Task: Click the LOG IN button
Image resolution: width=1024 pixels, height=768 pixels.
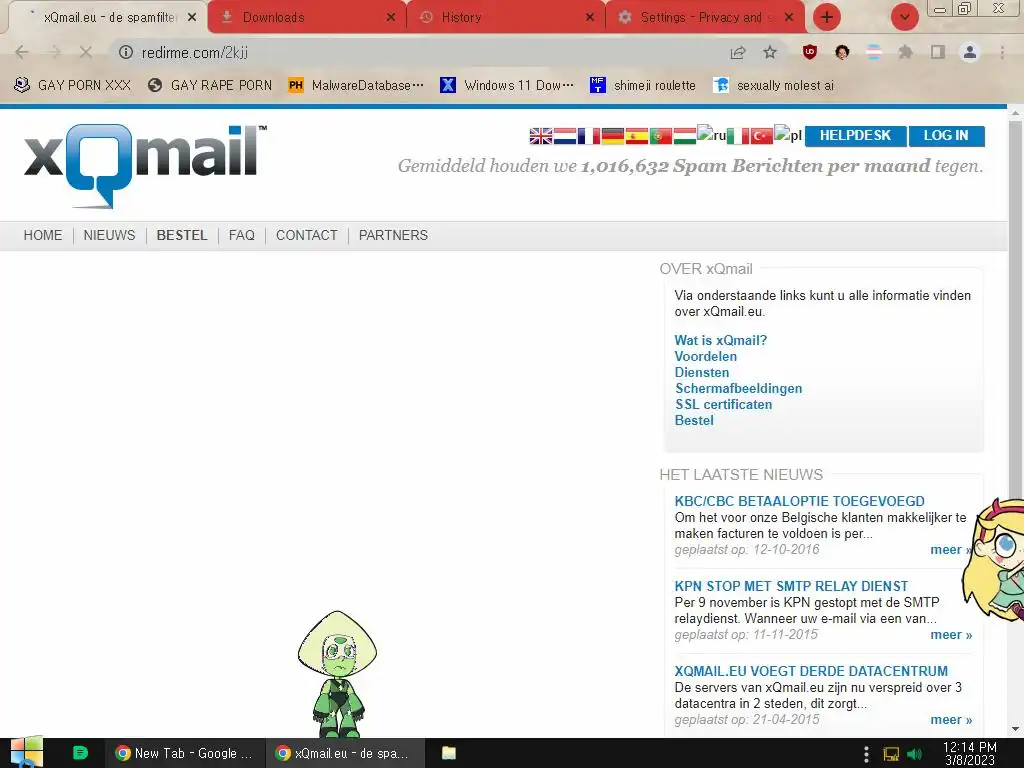Action: pos(946,136)
